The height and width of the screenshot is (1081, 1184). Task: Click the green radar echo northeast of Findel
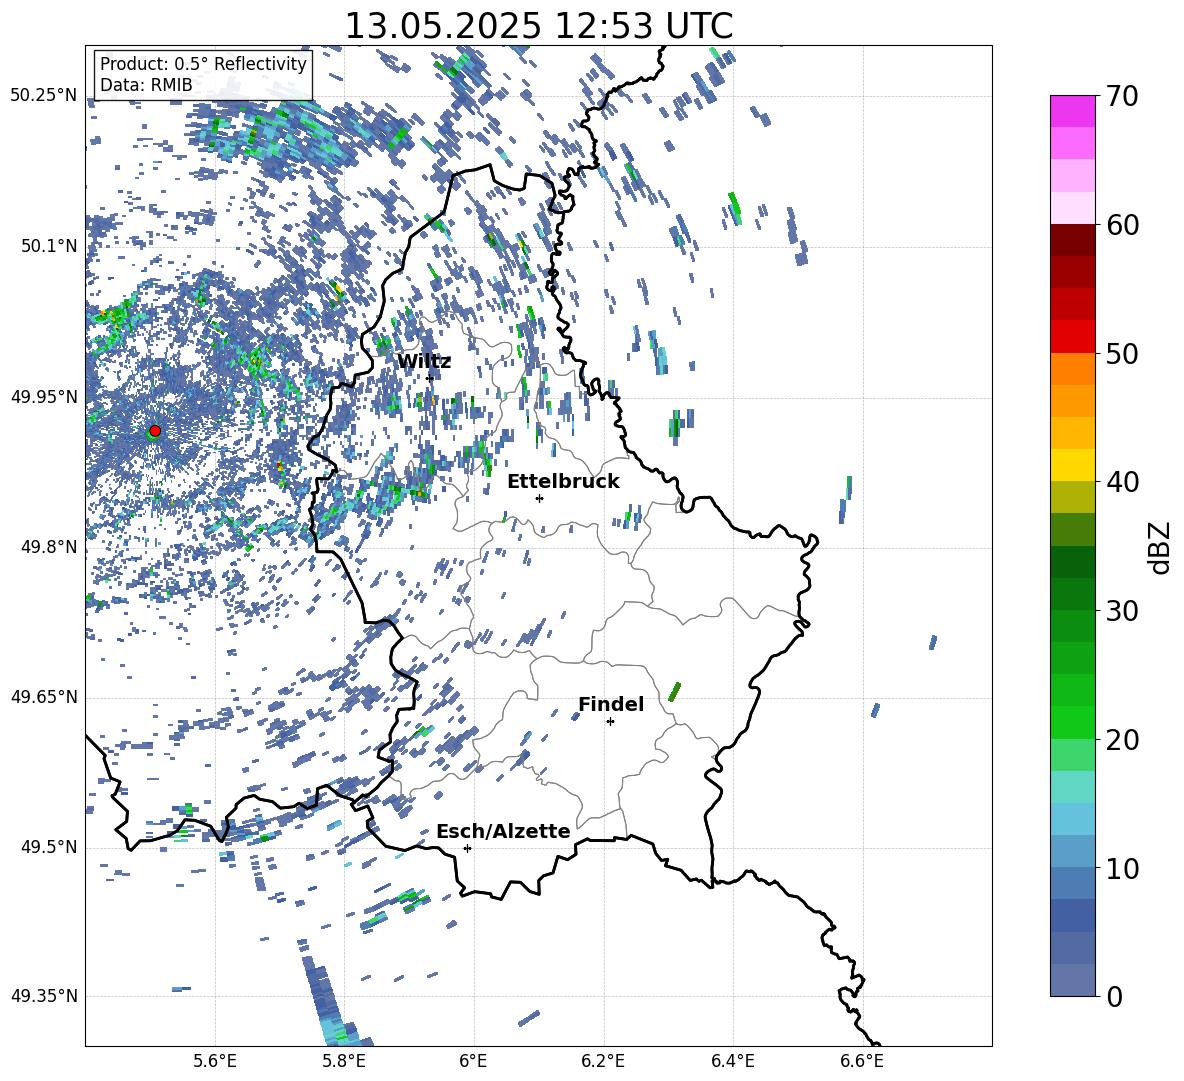point(674,691)
